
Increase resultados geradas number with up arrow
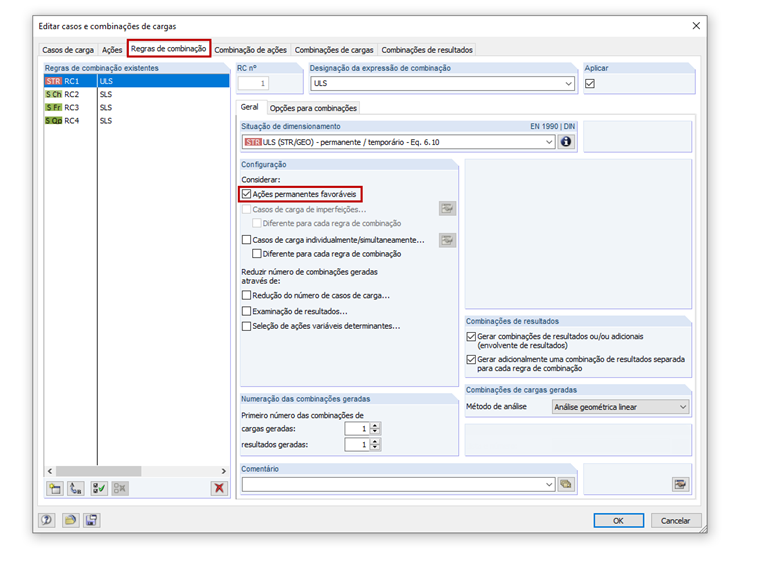[x=375, y=442]
